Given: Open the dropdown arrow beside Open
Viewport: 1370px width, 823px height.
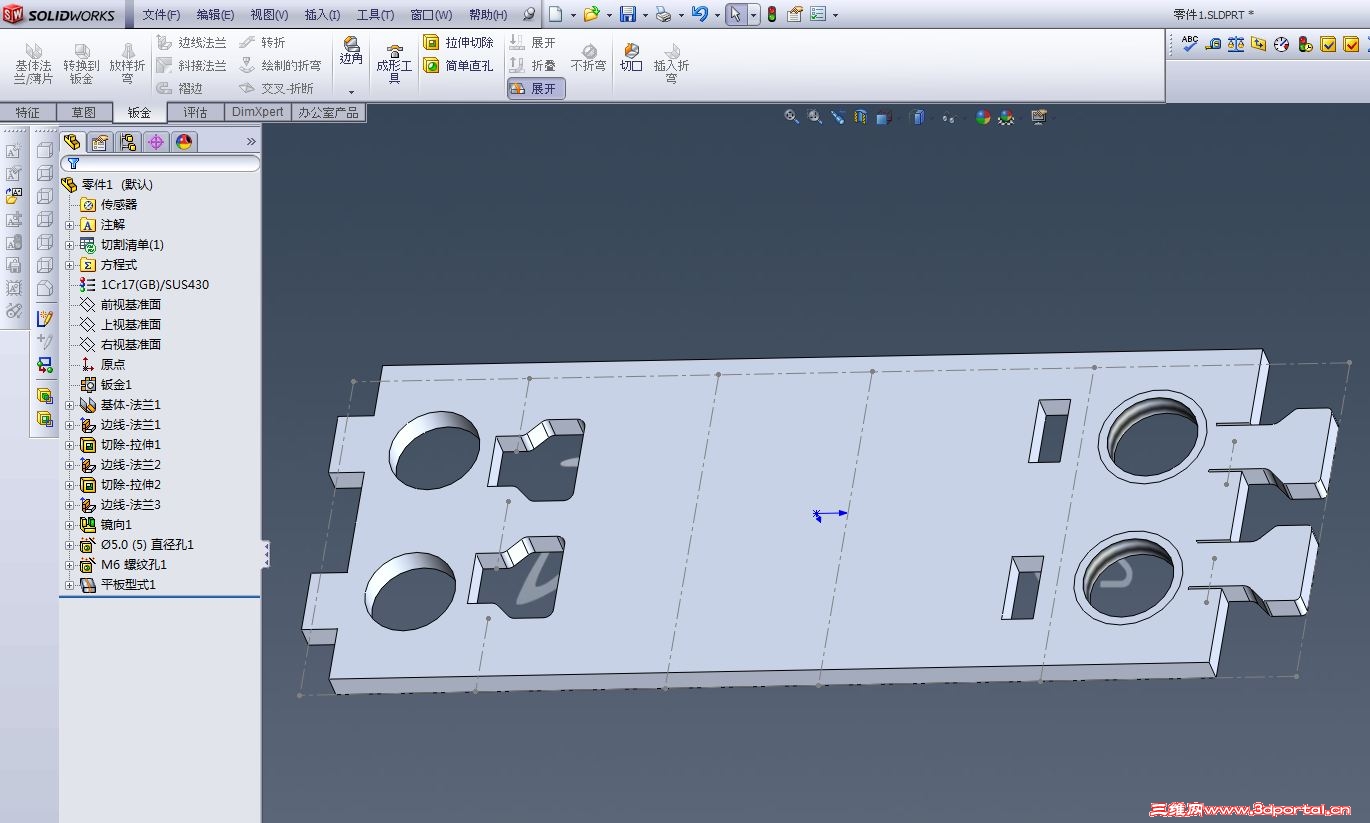Looking at the screenshot, I should pos(609,15).
